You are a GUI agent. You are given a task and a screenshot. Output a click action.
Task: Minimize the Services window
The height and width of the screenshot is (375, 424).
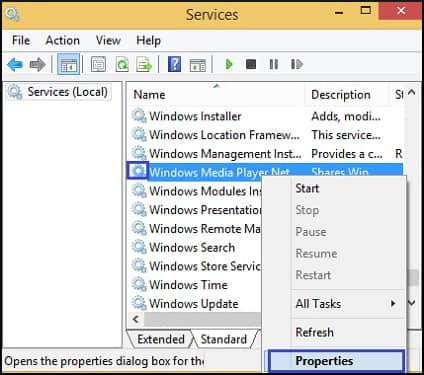[339, 12]
